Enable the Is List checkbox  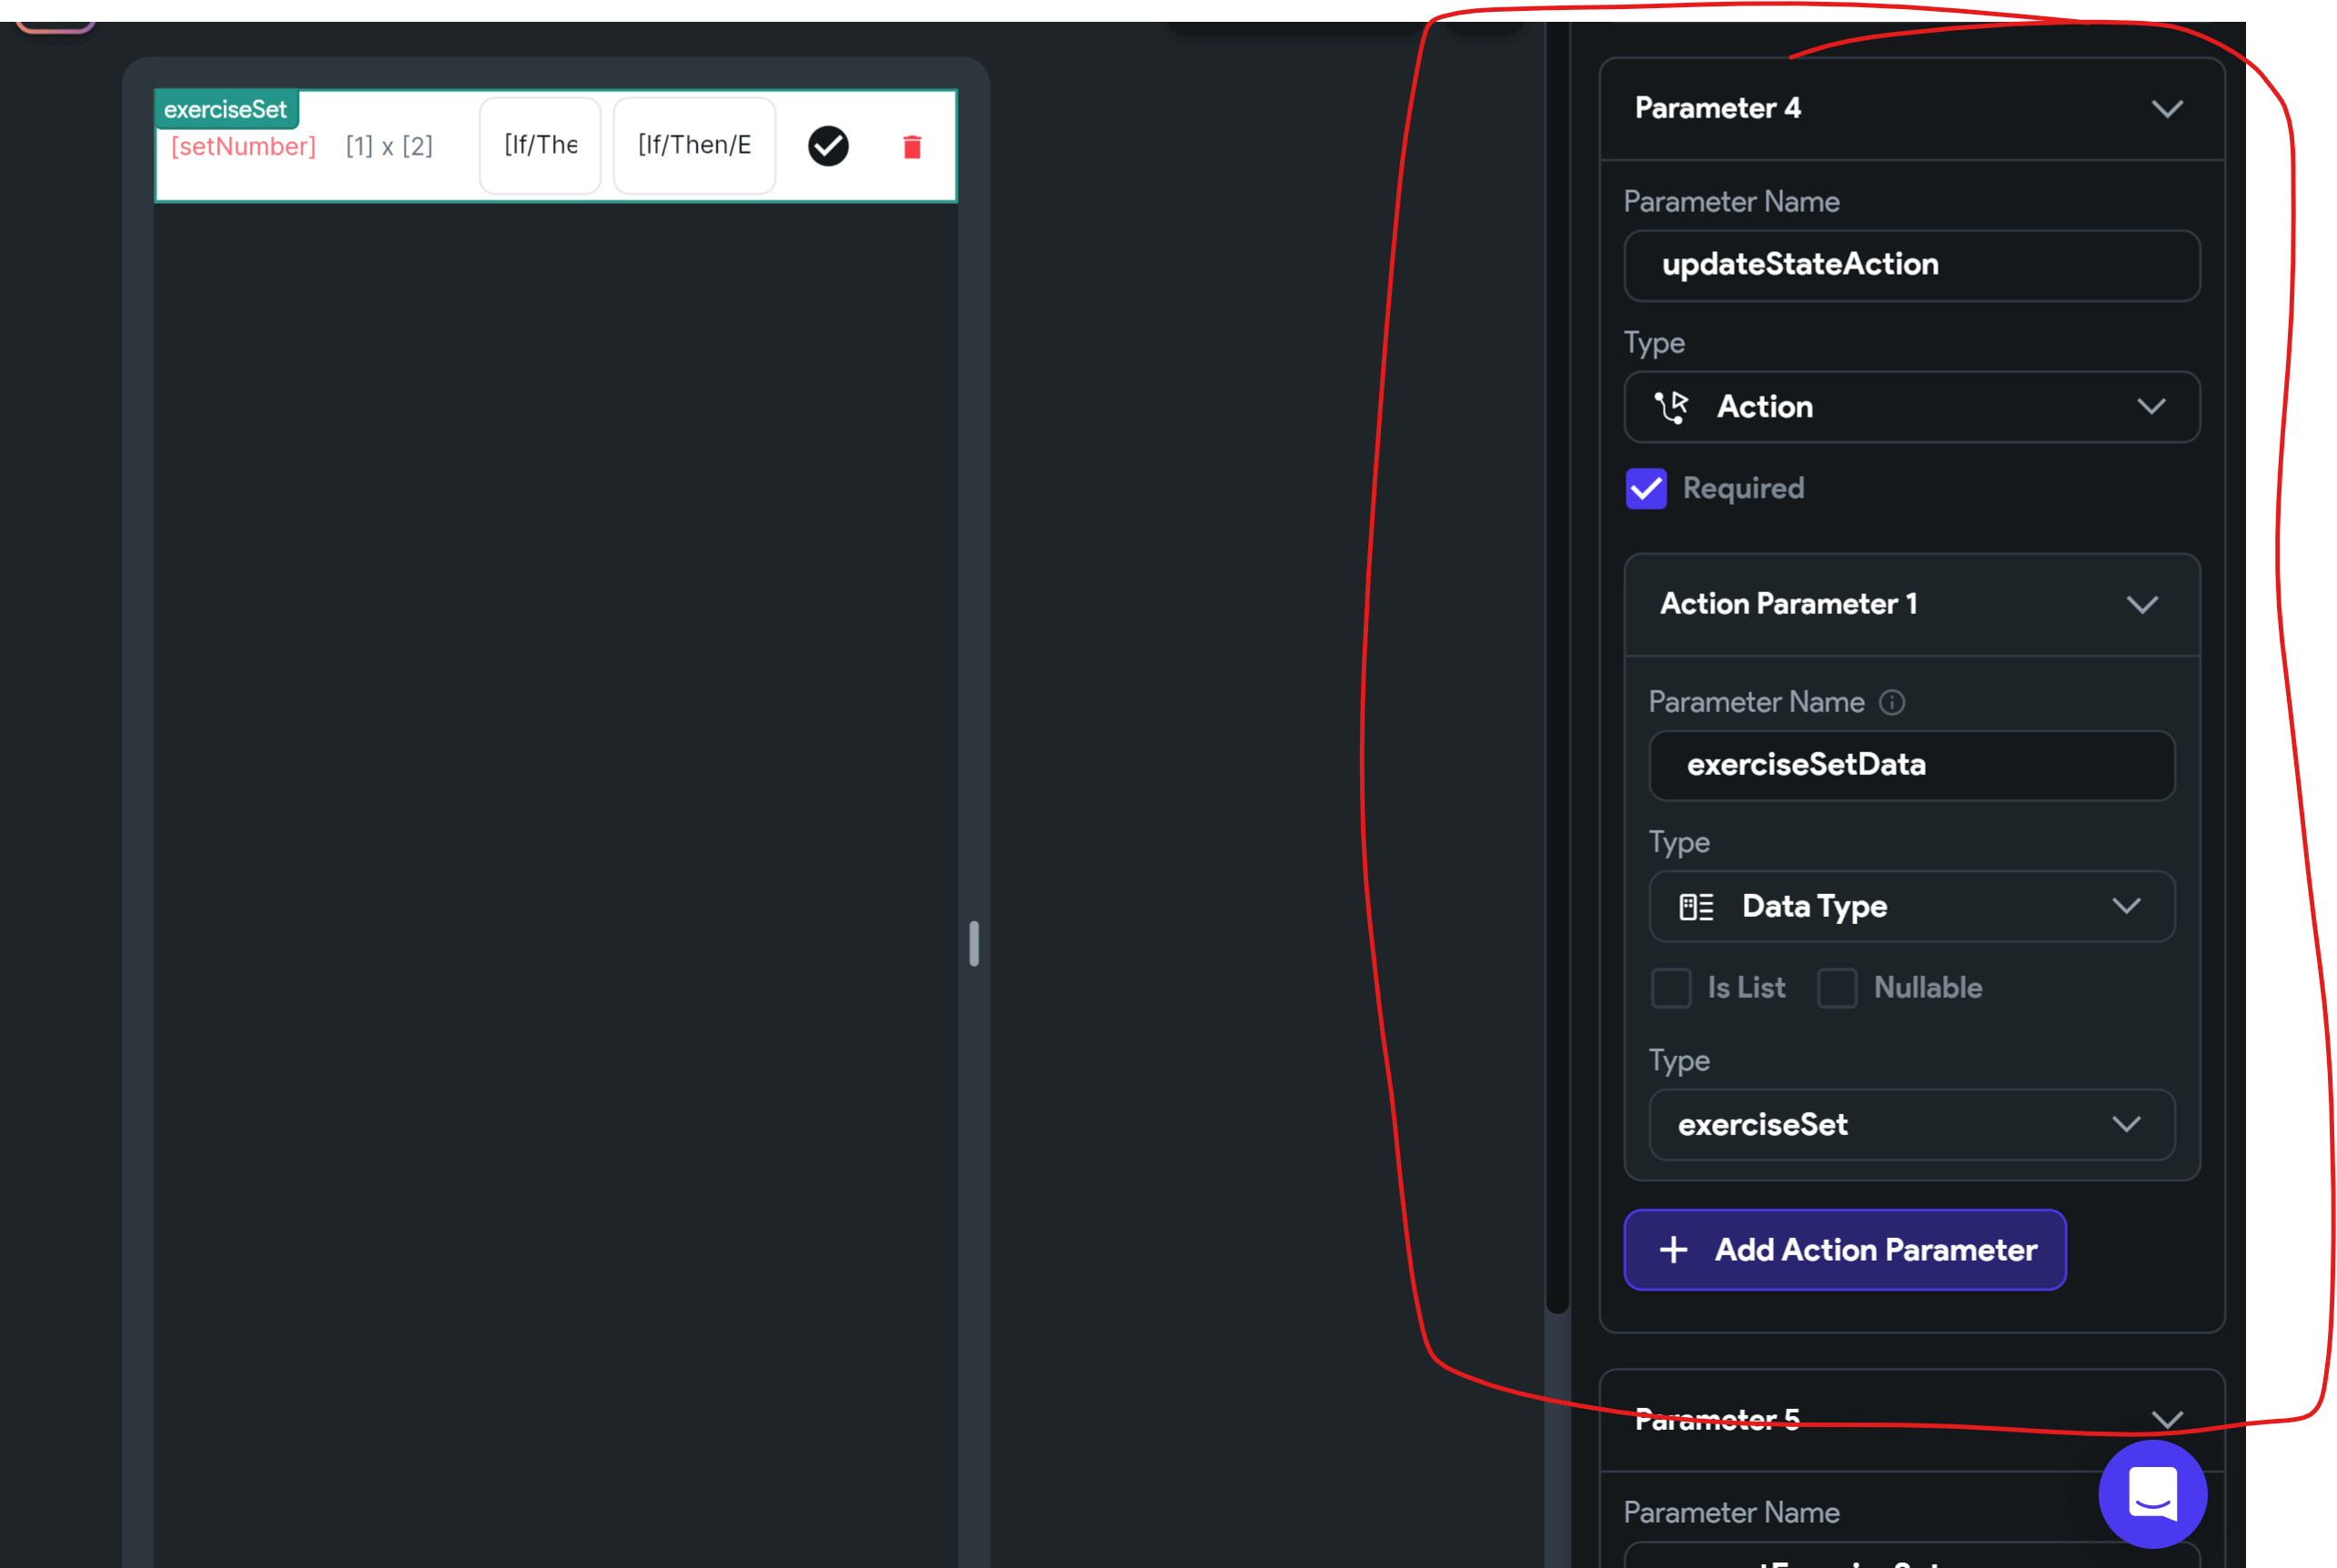click(1671, 988)
